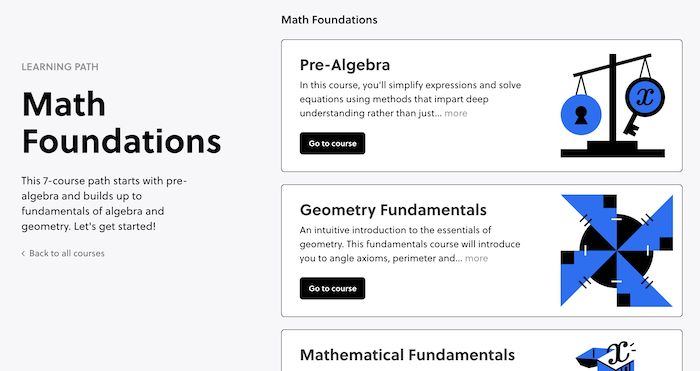Screen dimensions: 700x371
Task: Go to the Pre-Algebra course
Action: pyautogui.click(x=332, y=143)
